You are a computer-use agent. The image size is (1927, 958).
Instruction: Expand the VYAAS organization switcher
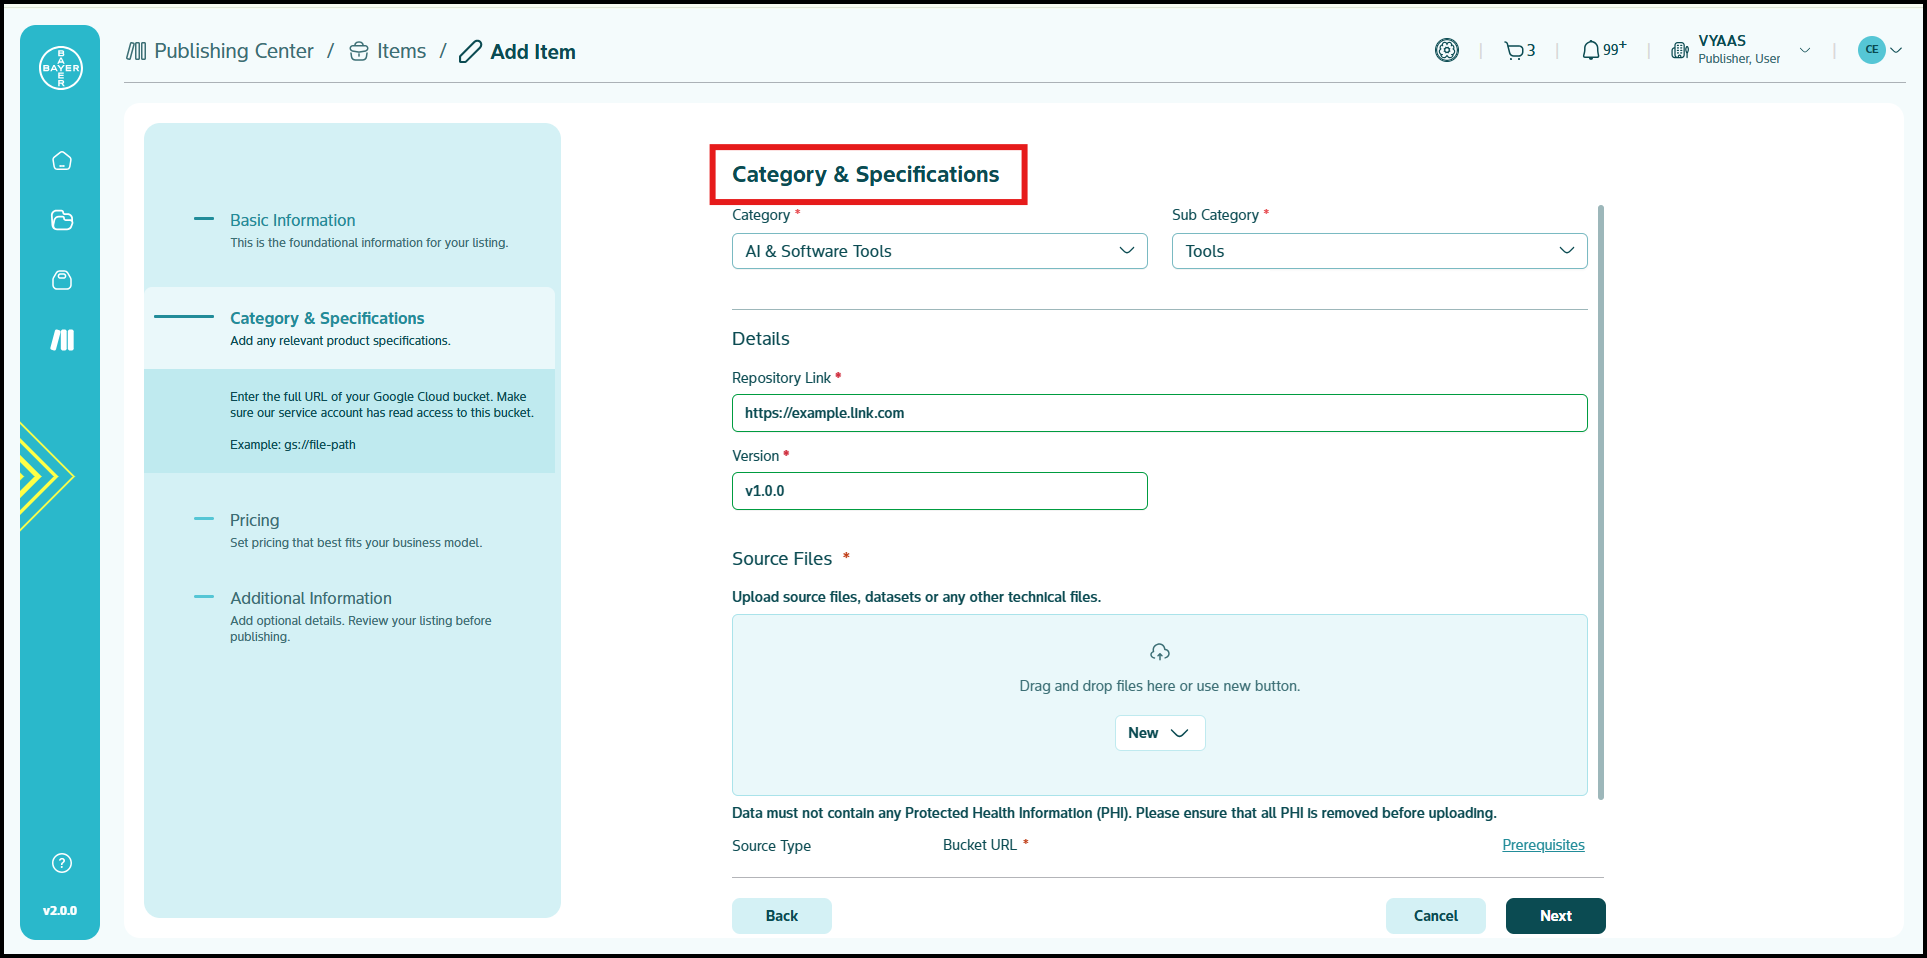pyautogui.click(x=1742, y=50)
